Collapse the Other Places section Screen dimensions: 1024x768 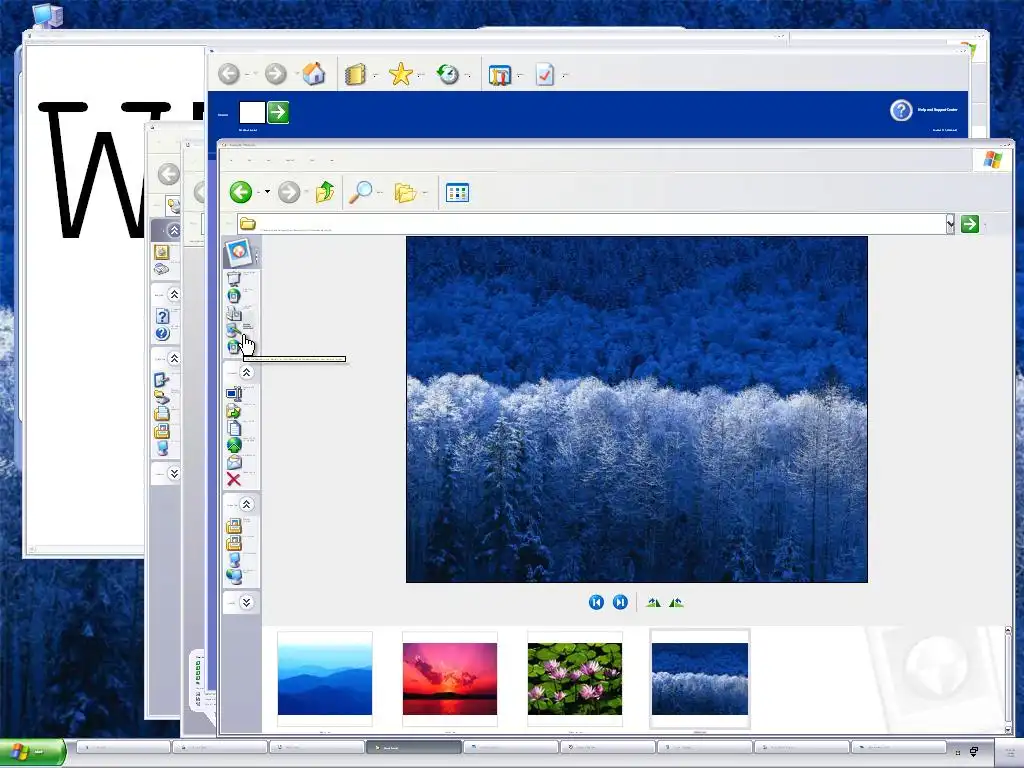[246, 504]
